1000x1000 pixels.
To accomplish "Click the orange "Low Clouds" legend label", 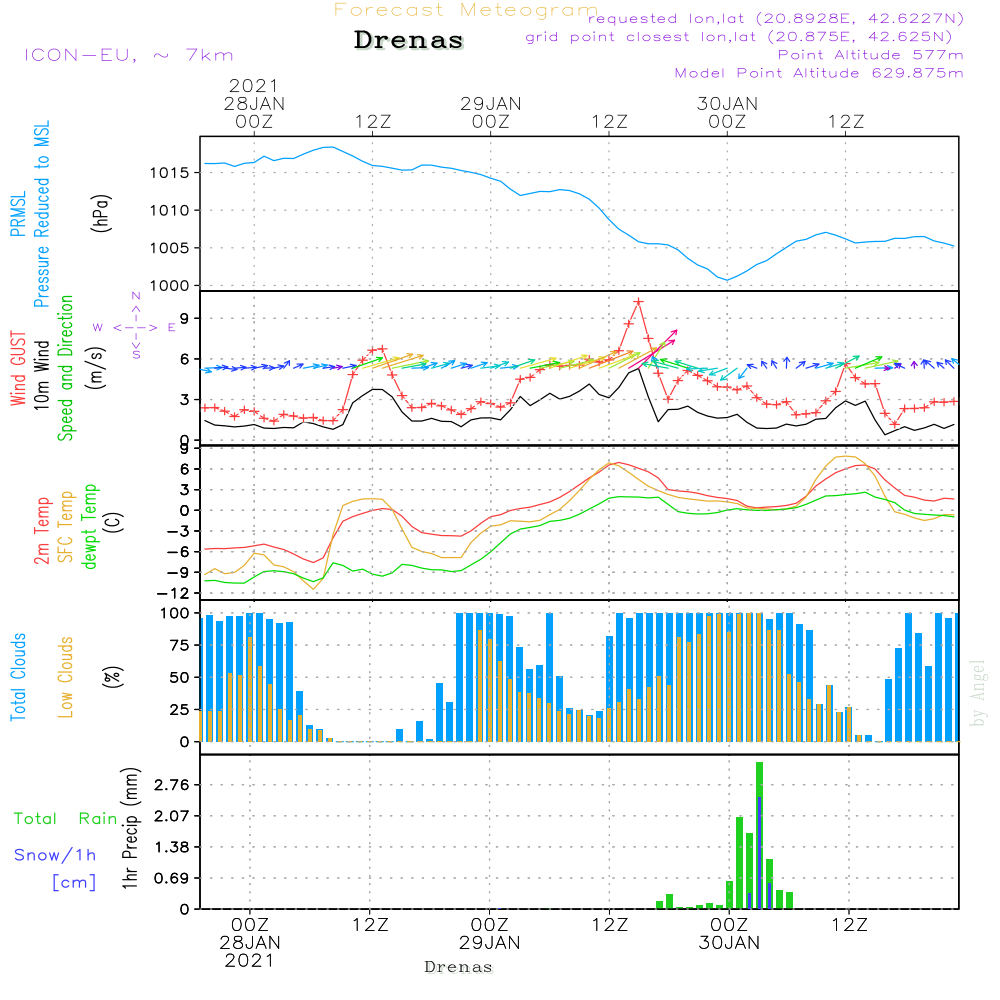I will pos(66,677).
